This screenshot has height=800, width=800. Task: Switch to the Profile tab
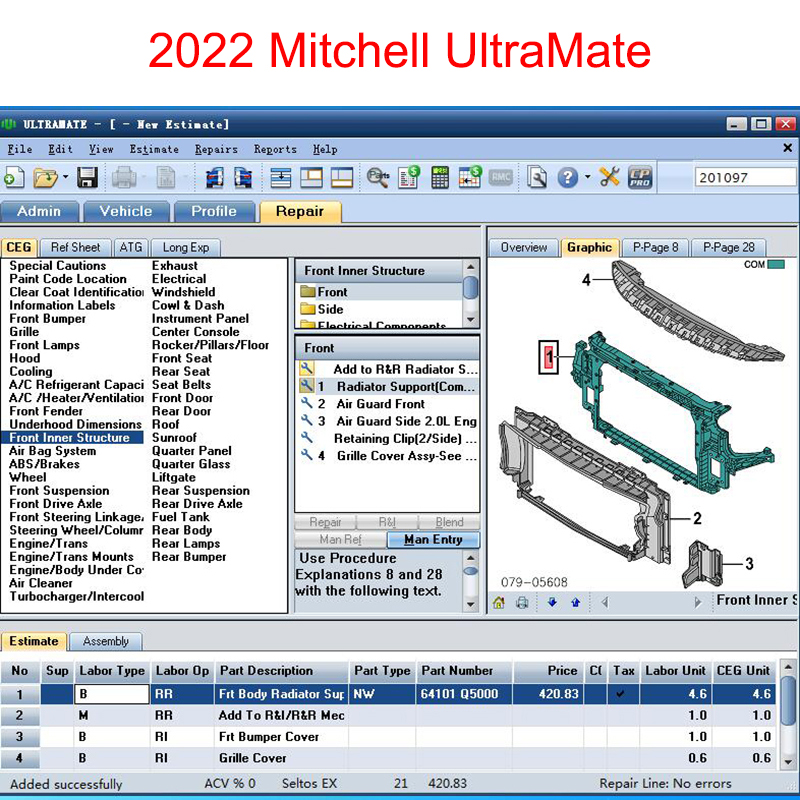click(x=214, y=211)
